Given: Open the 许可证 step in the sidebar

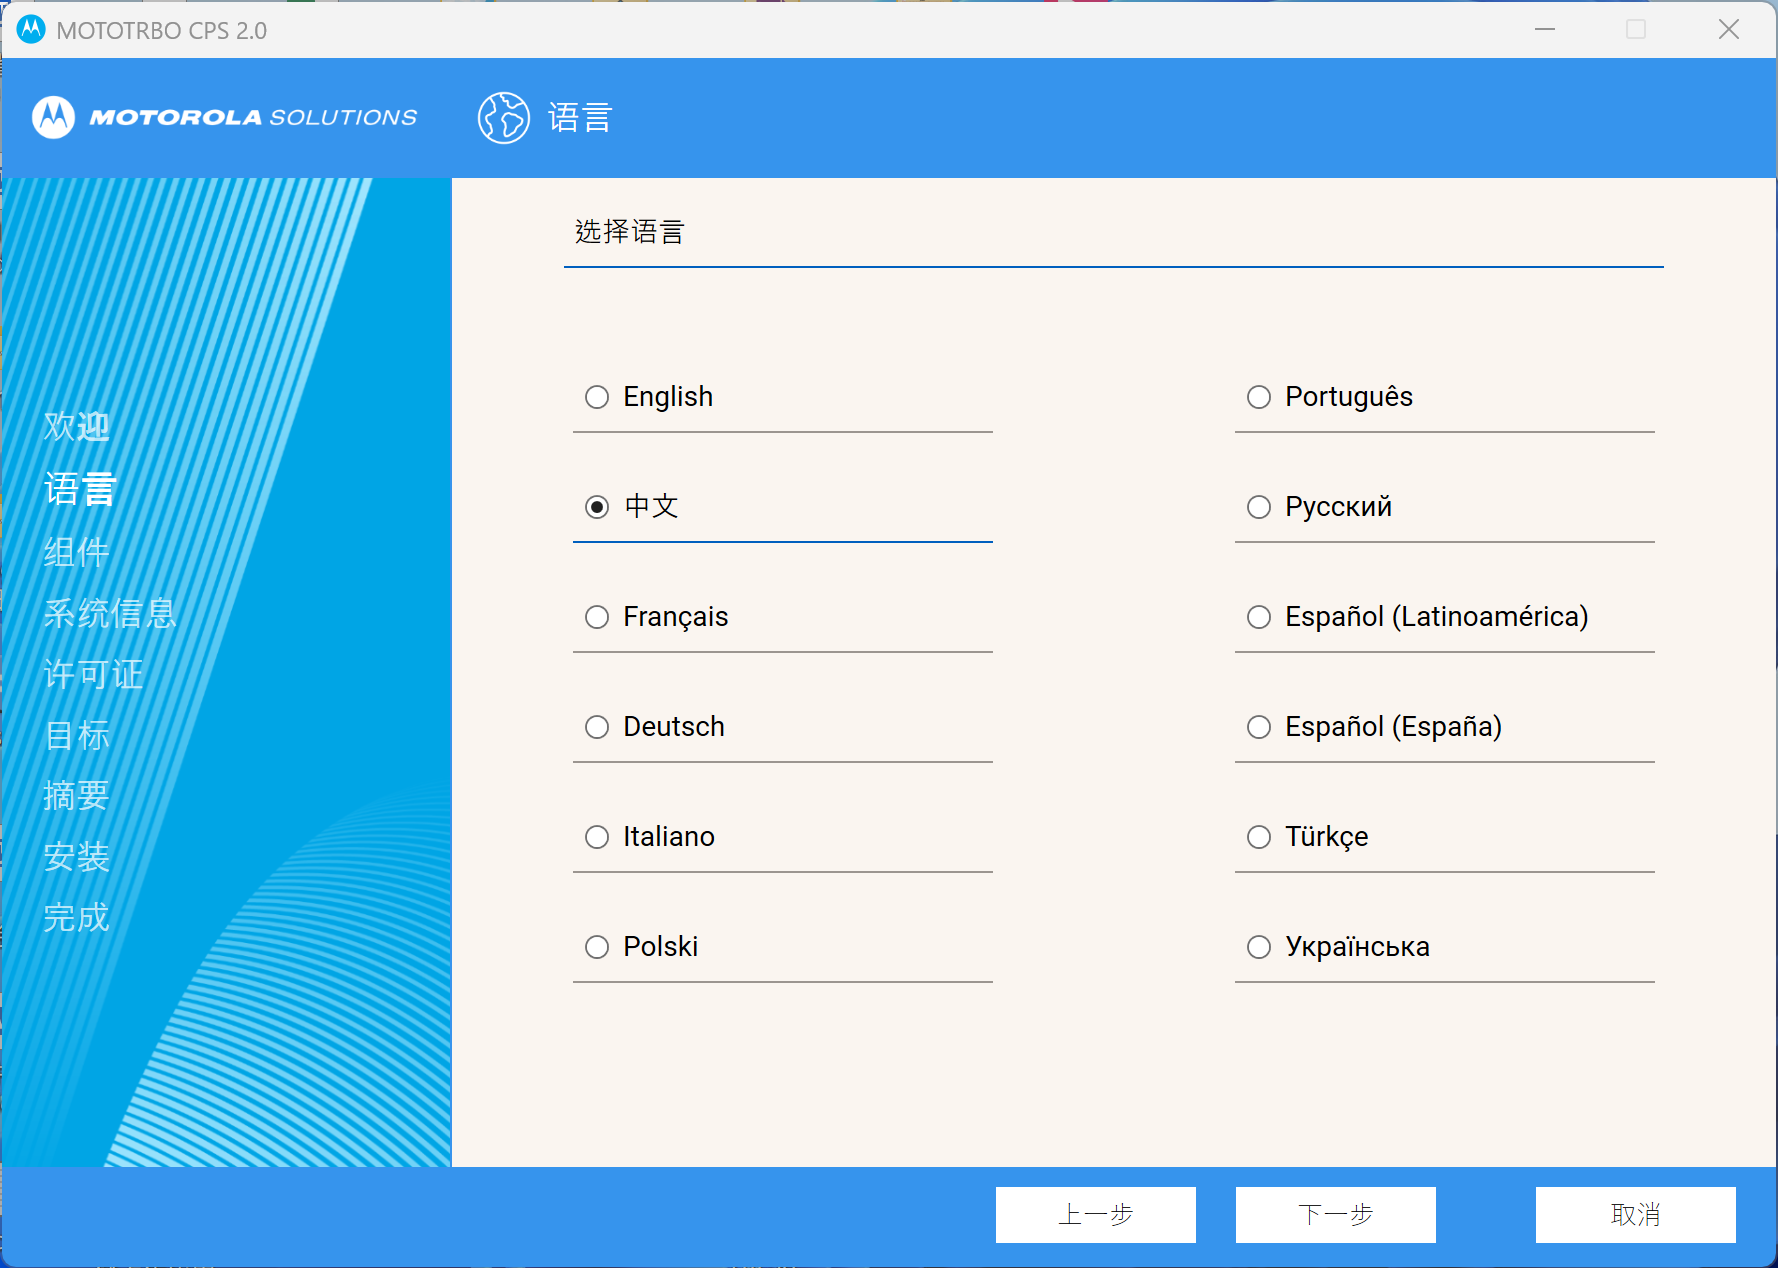Looking at the screenshot, I should 93,674.
